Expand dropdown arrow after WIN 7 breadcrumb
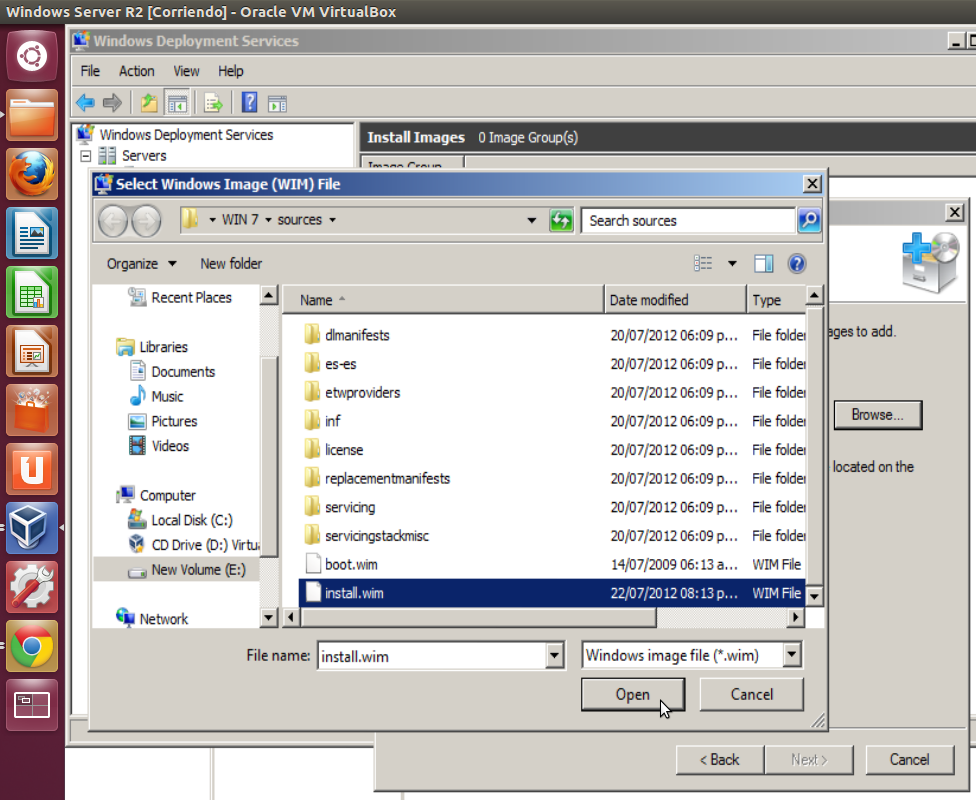Viewport: 976px width, 800px height. 269,220
